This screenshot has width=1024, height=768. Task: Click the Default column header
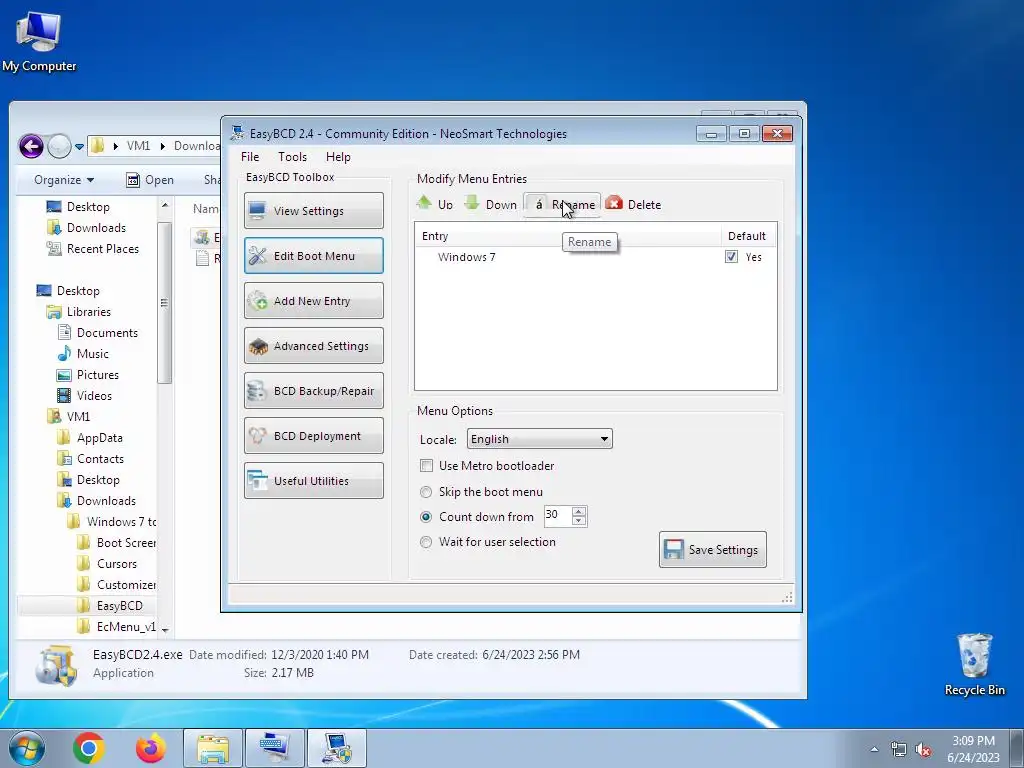pyautogui.click(x=748, y=236)
